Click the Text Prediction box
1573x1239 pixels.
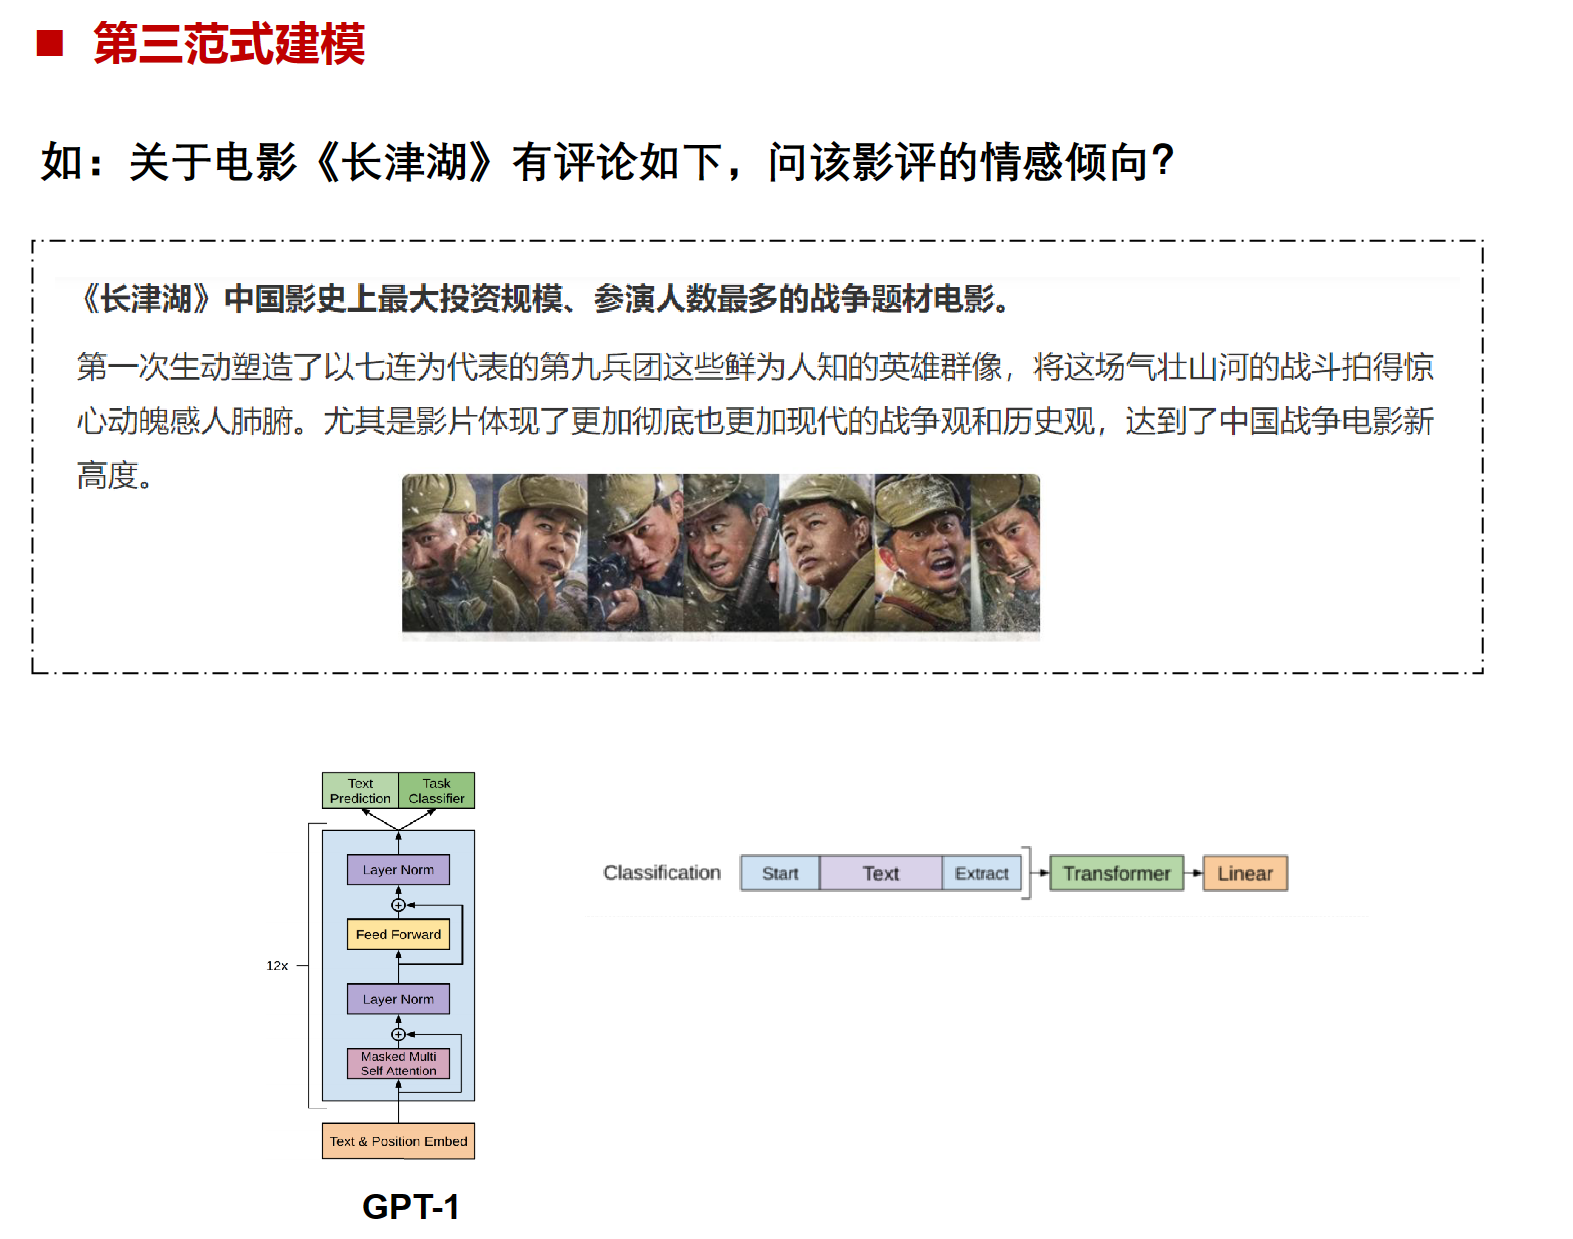coord(360,790)
